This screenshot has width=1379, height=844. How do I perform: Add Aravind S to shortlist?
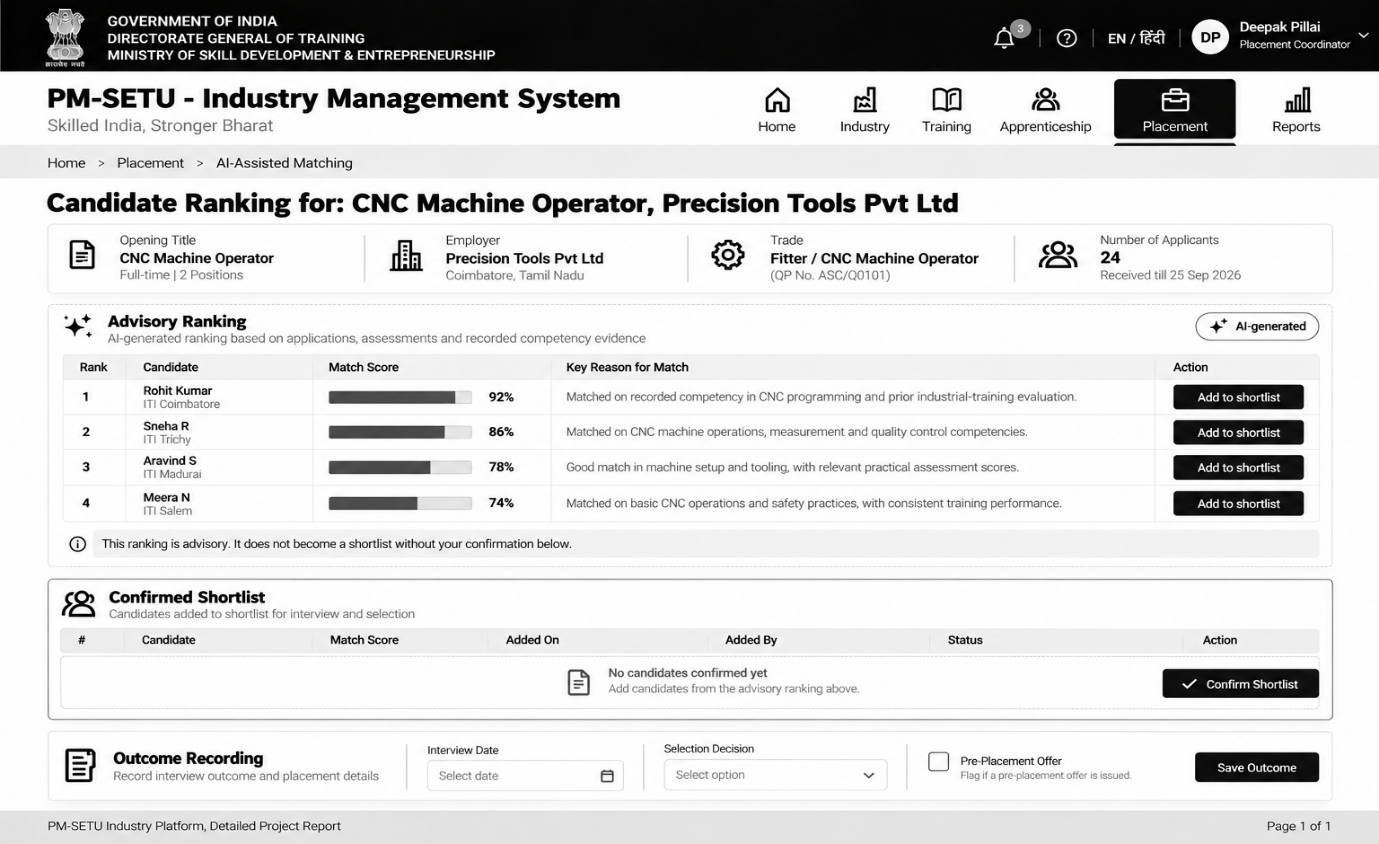click(x=1238, y=467)
